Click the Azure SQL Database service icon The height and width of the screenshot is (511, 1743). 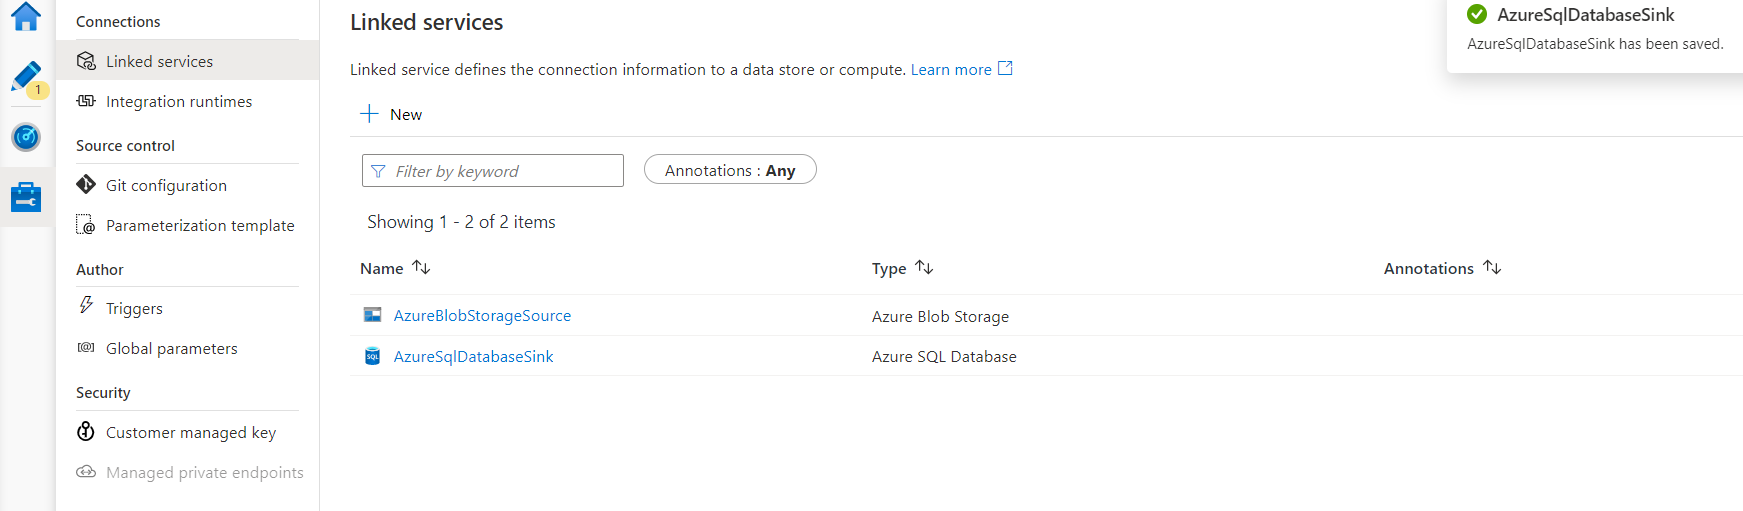pyautogui.click(x=372, y=356)
